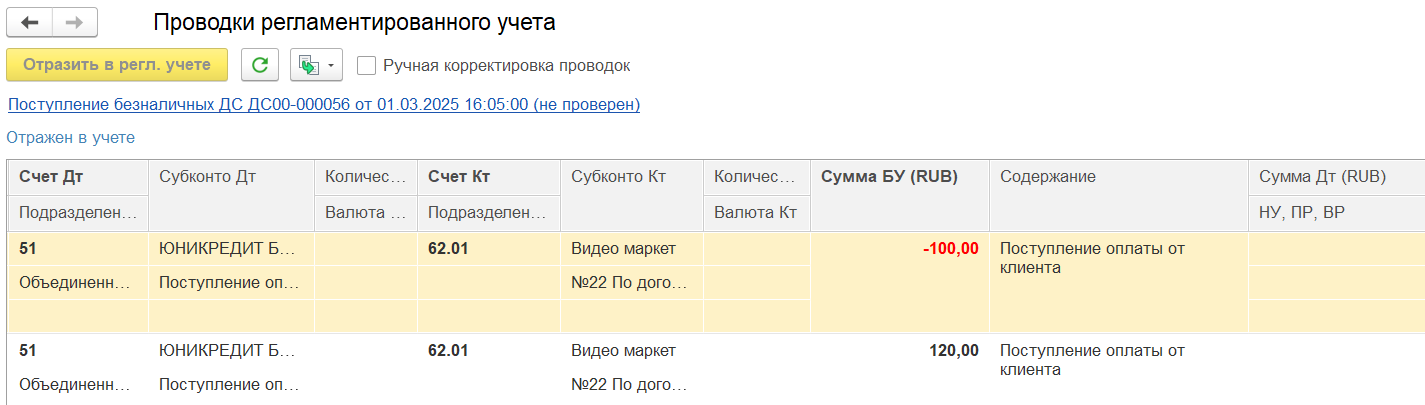The height and width of the screenshot is (405, 1425).
Task: Click Видео маркет cell in second posting
Action: coord(631,351)
